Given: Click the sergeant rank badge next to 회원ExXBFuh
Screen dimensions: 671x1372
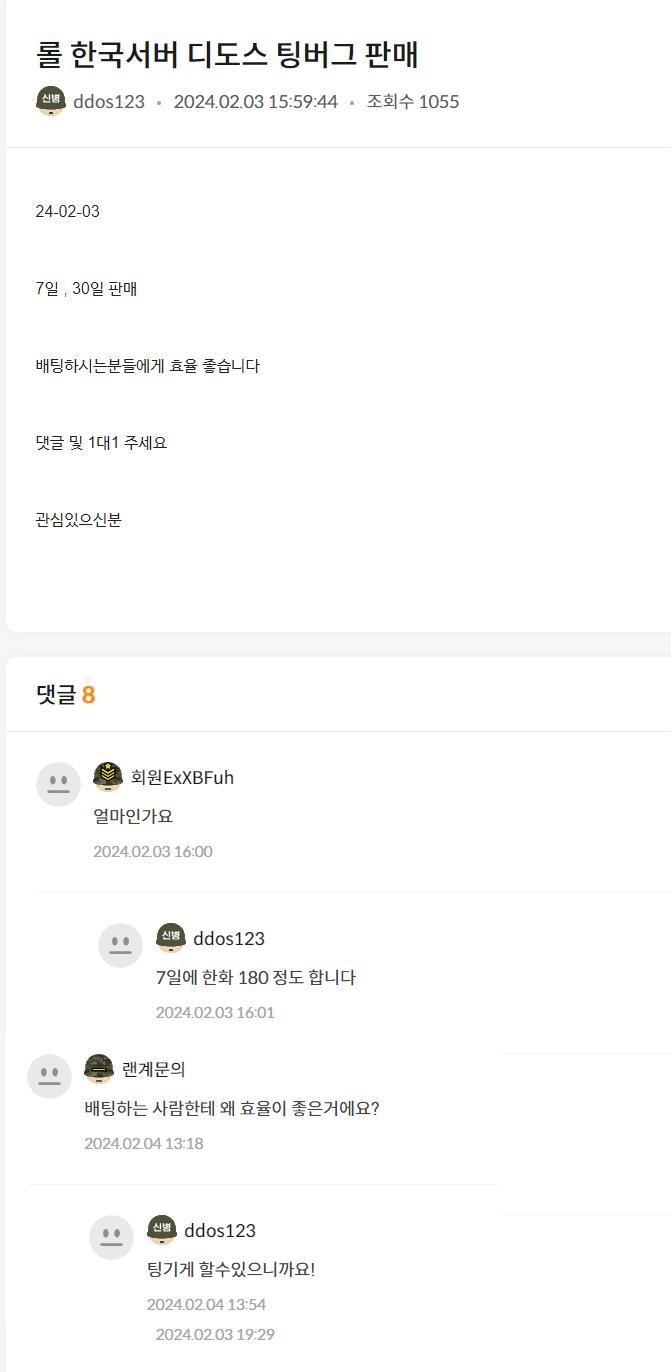Looking at the screenshot, I should click(108, 777).
